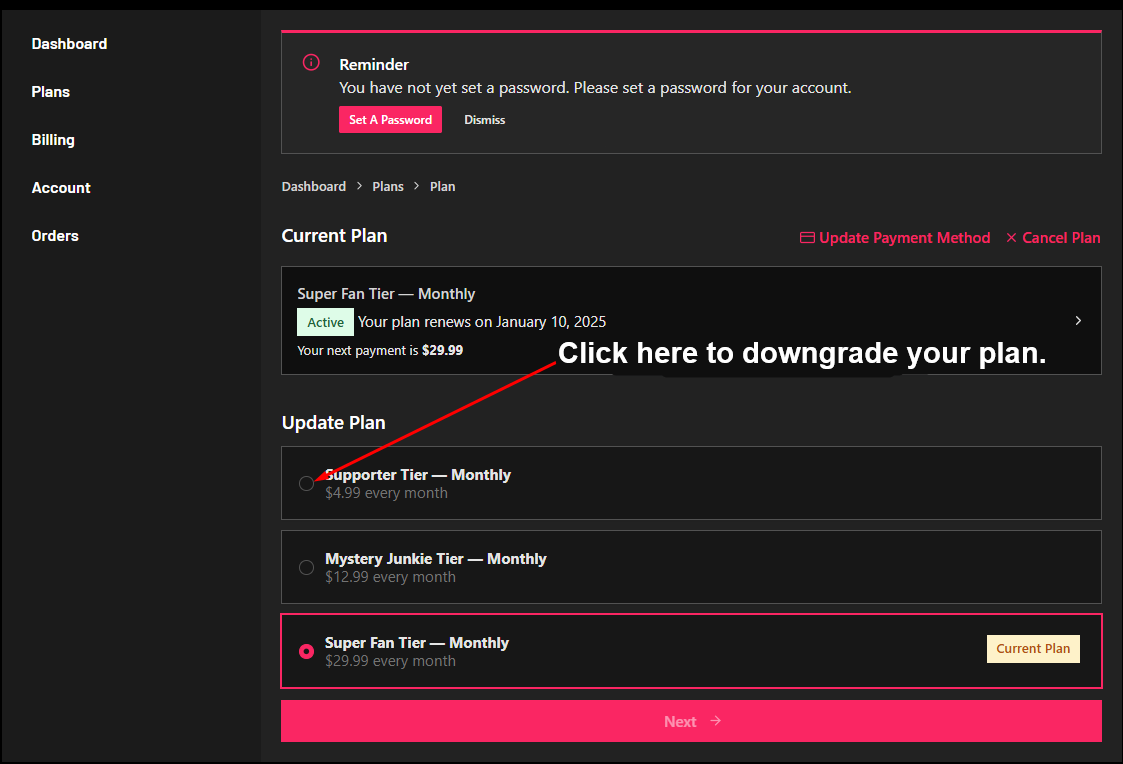Click the Plan breadcrumb item

[442, 186]
